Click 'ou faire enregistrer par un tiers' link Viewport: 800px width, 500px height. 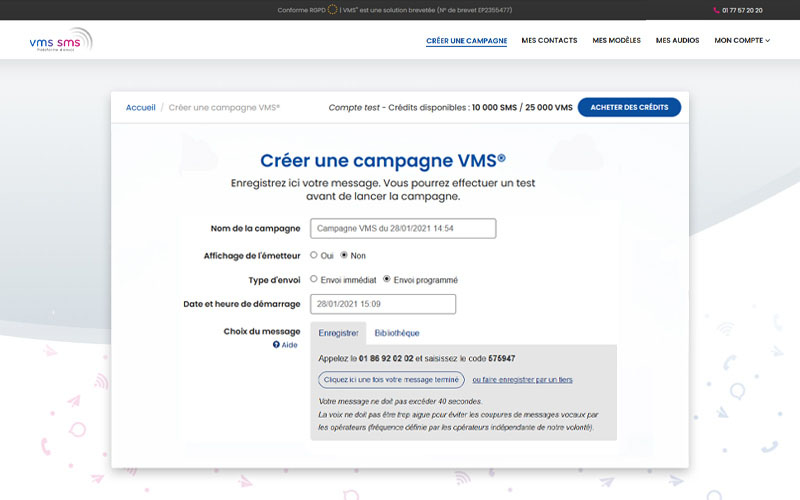tap(522, 380)
